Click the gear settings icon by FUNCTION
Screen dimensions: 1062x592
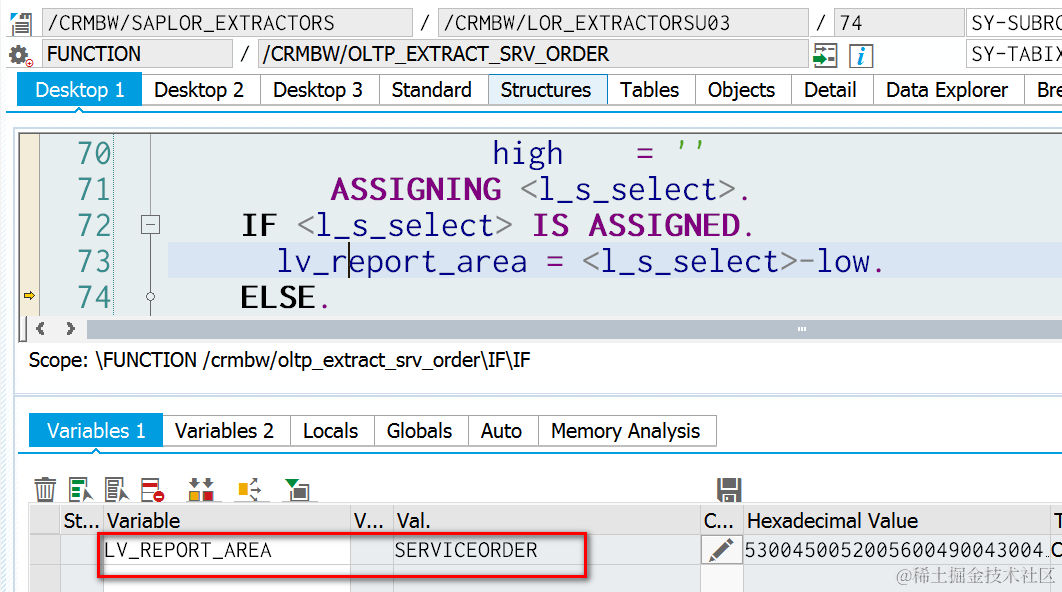tap(20, 55)
